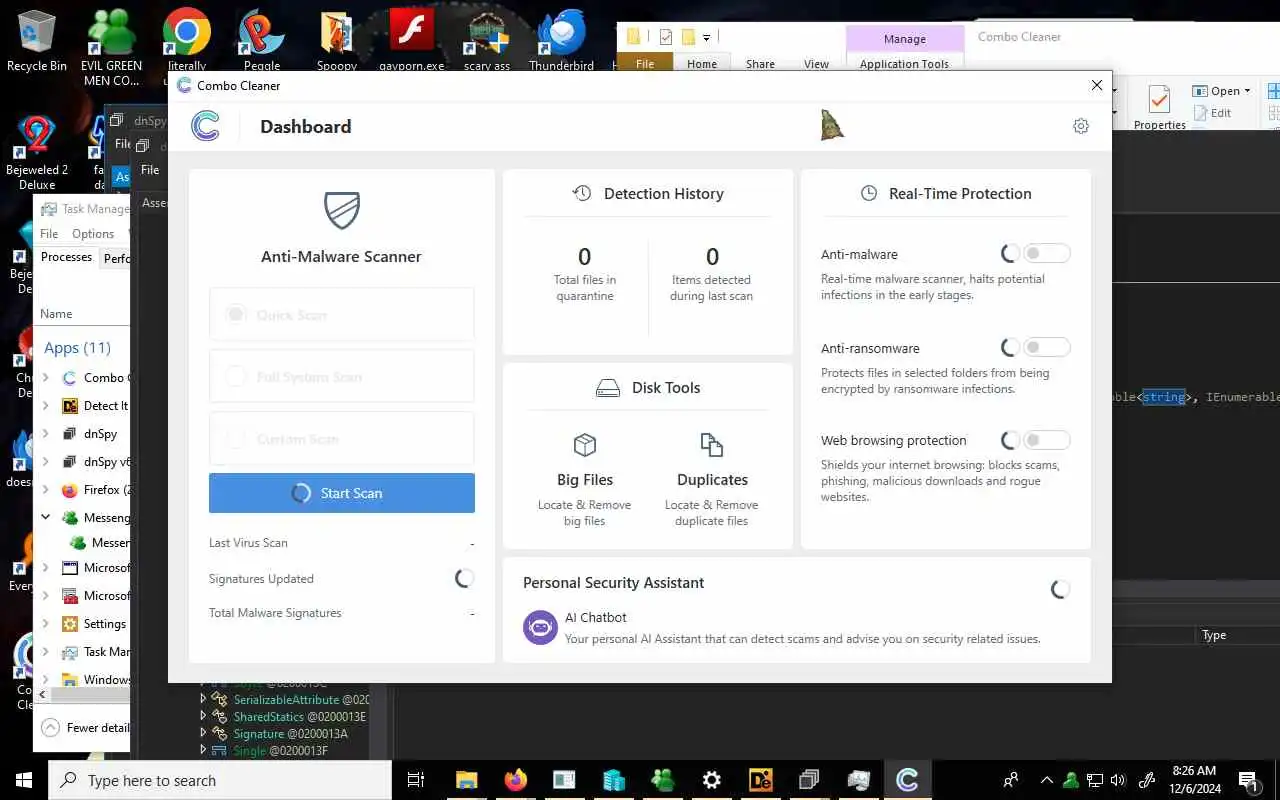The image size is (1280, 800).
Task: Open Thunderbird desktop shortcut
Action: (x=561, y=42)
